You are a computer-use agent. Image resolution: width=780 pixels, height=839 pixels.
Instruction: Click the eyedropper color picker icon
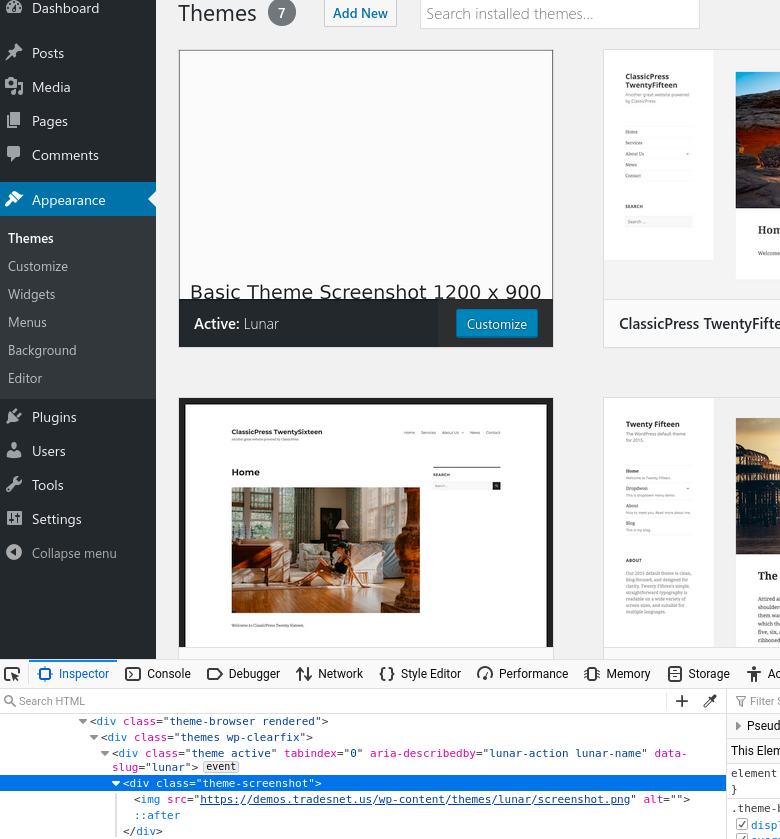coord(710,701)
